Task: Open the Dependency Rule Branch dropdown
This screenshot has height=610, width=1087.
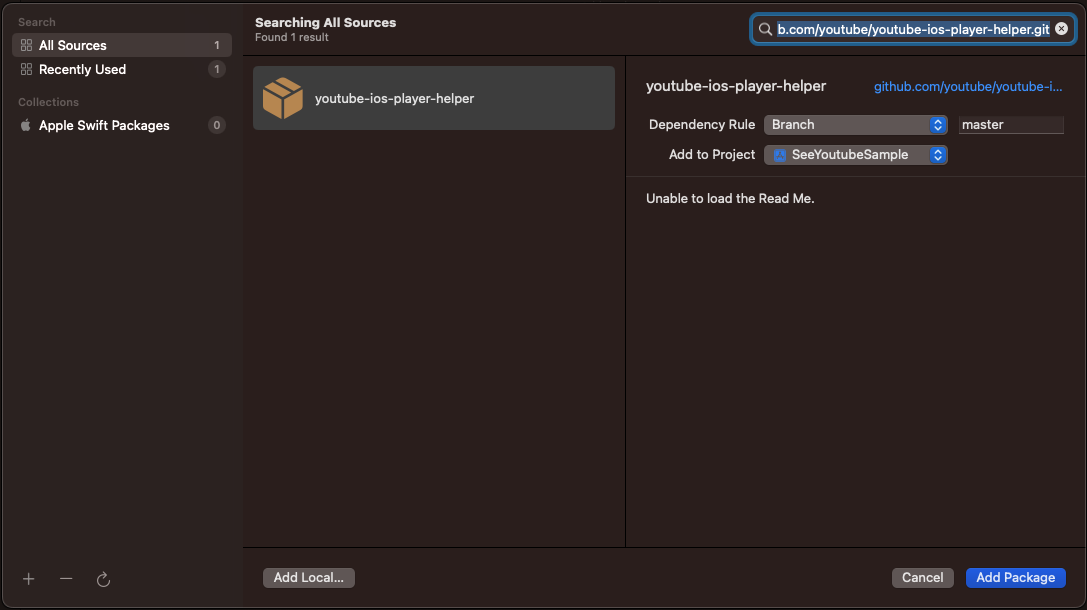Action: point(855,125)
